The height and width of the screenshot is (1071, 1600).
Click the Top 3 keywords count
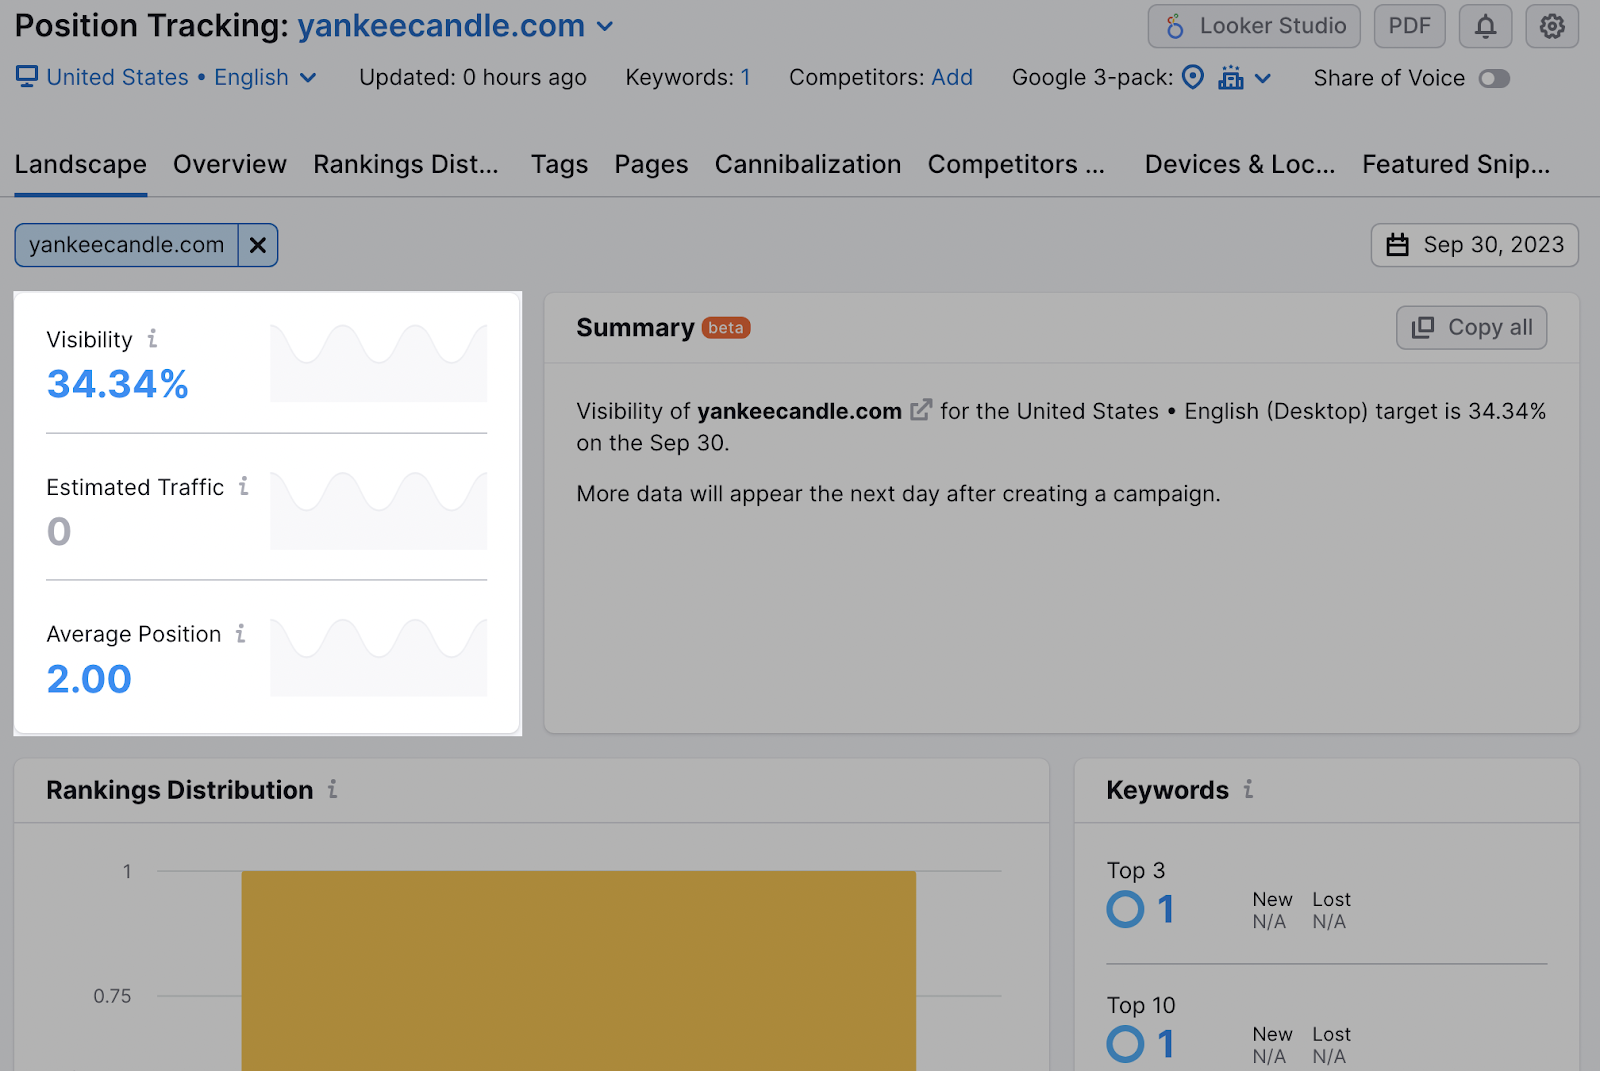[x=1165, y=909]
